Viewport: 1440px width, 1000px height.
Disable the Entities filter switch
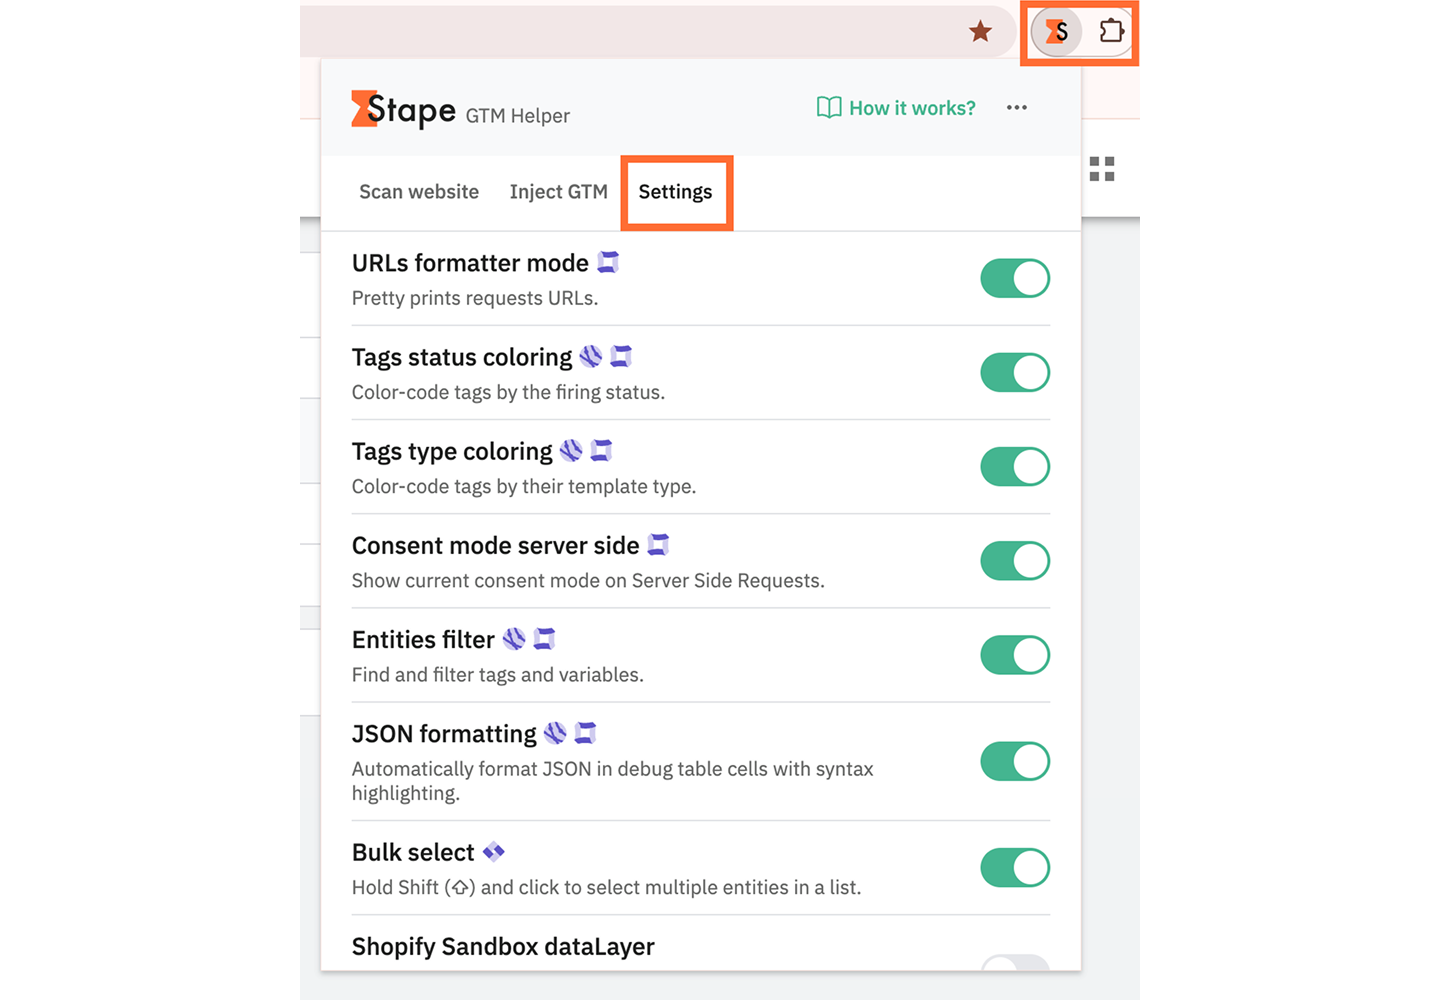tap(1015, 655)
